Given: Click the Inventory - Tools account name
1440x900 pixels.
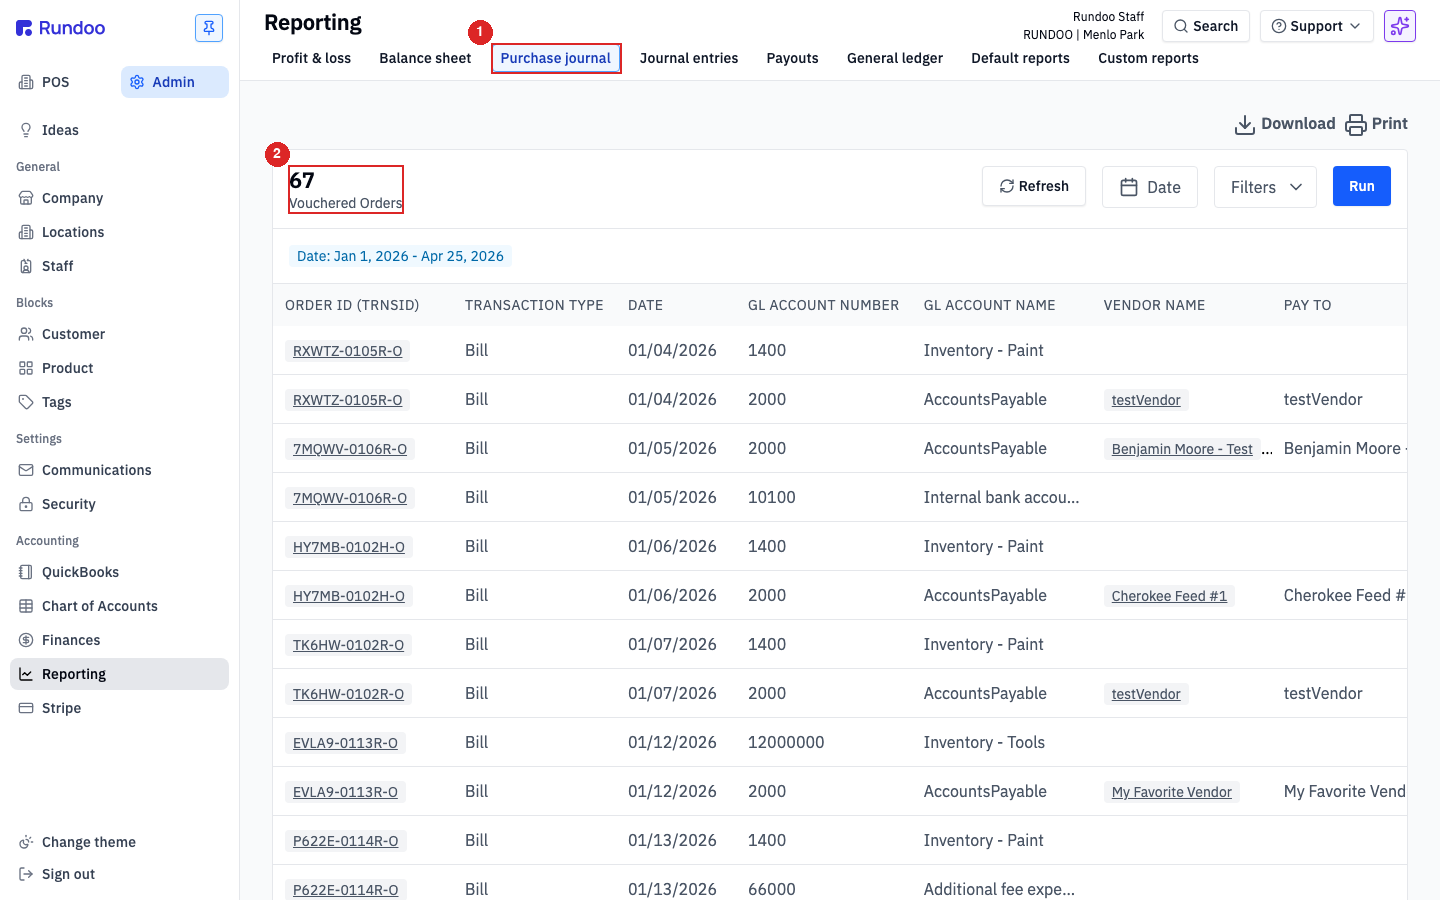Looking at the screenshot, I should click(984, 742).
